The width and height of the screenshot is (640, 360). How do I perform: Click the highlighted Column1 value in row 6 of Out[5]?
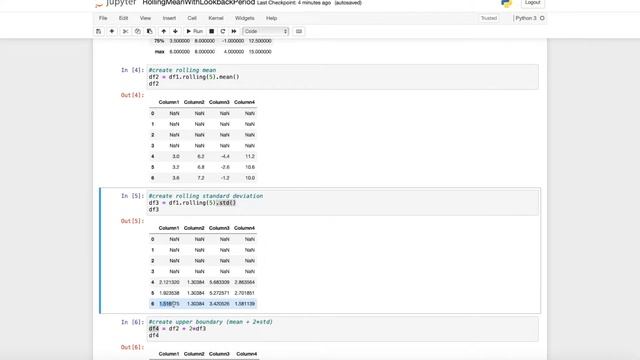(169, 304)
